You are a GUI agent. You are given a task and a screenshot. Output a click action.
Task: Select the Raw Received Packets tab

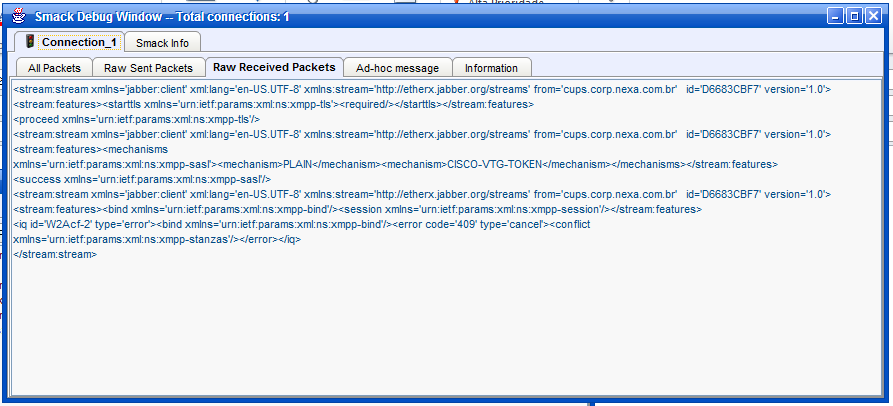(274, 67)
